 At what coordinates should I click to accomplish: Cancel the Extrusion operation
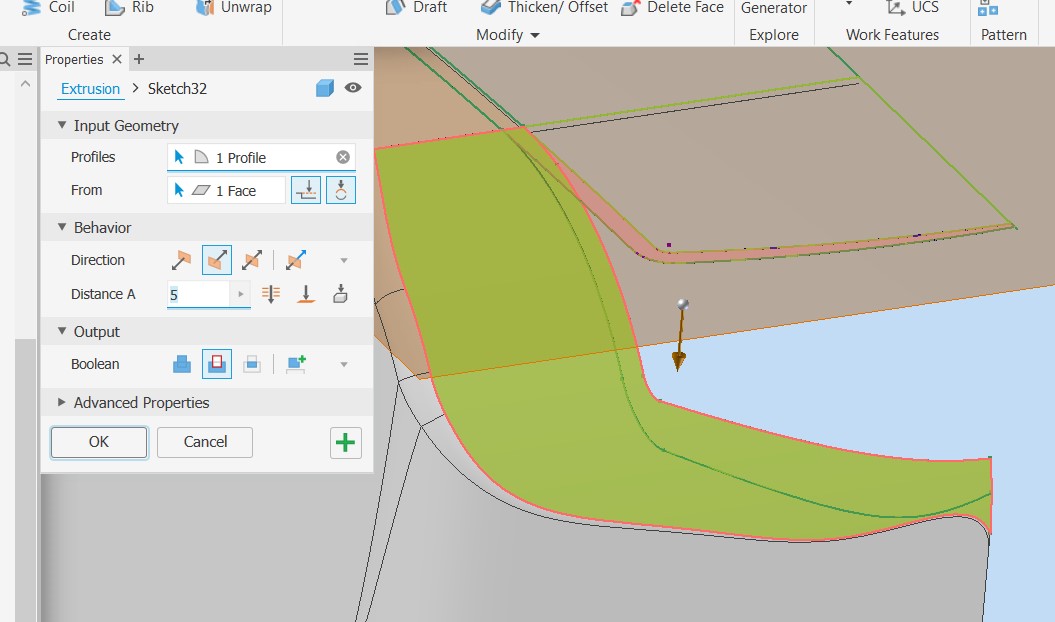204,442
